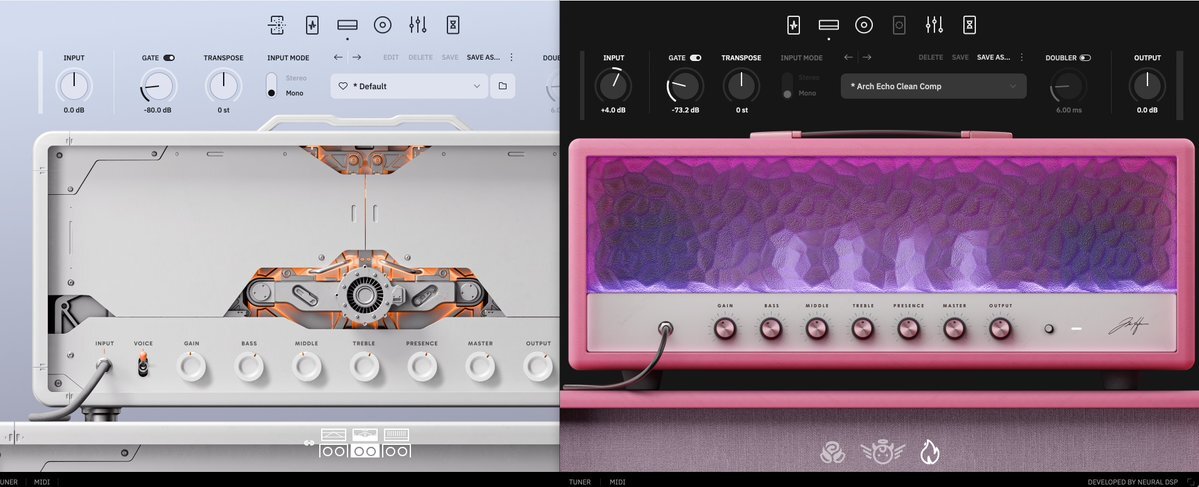Open the adaptive gate icon in left plugin

coord(276,25)
